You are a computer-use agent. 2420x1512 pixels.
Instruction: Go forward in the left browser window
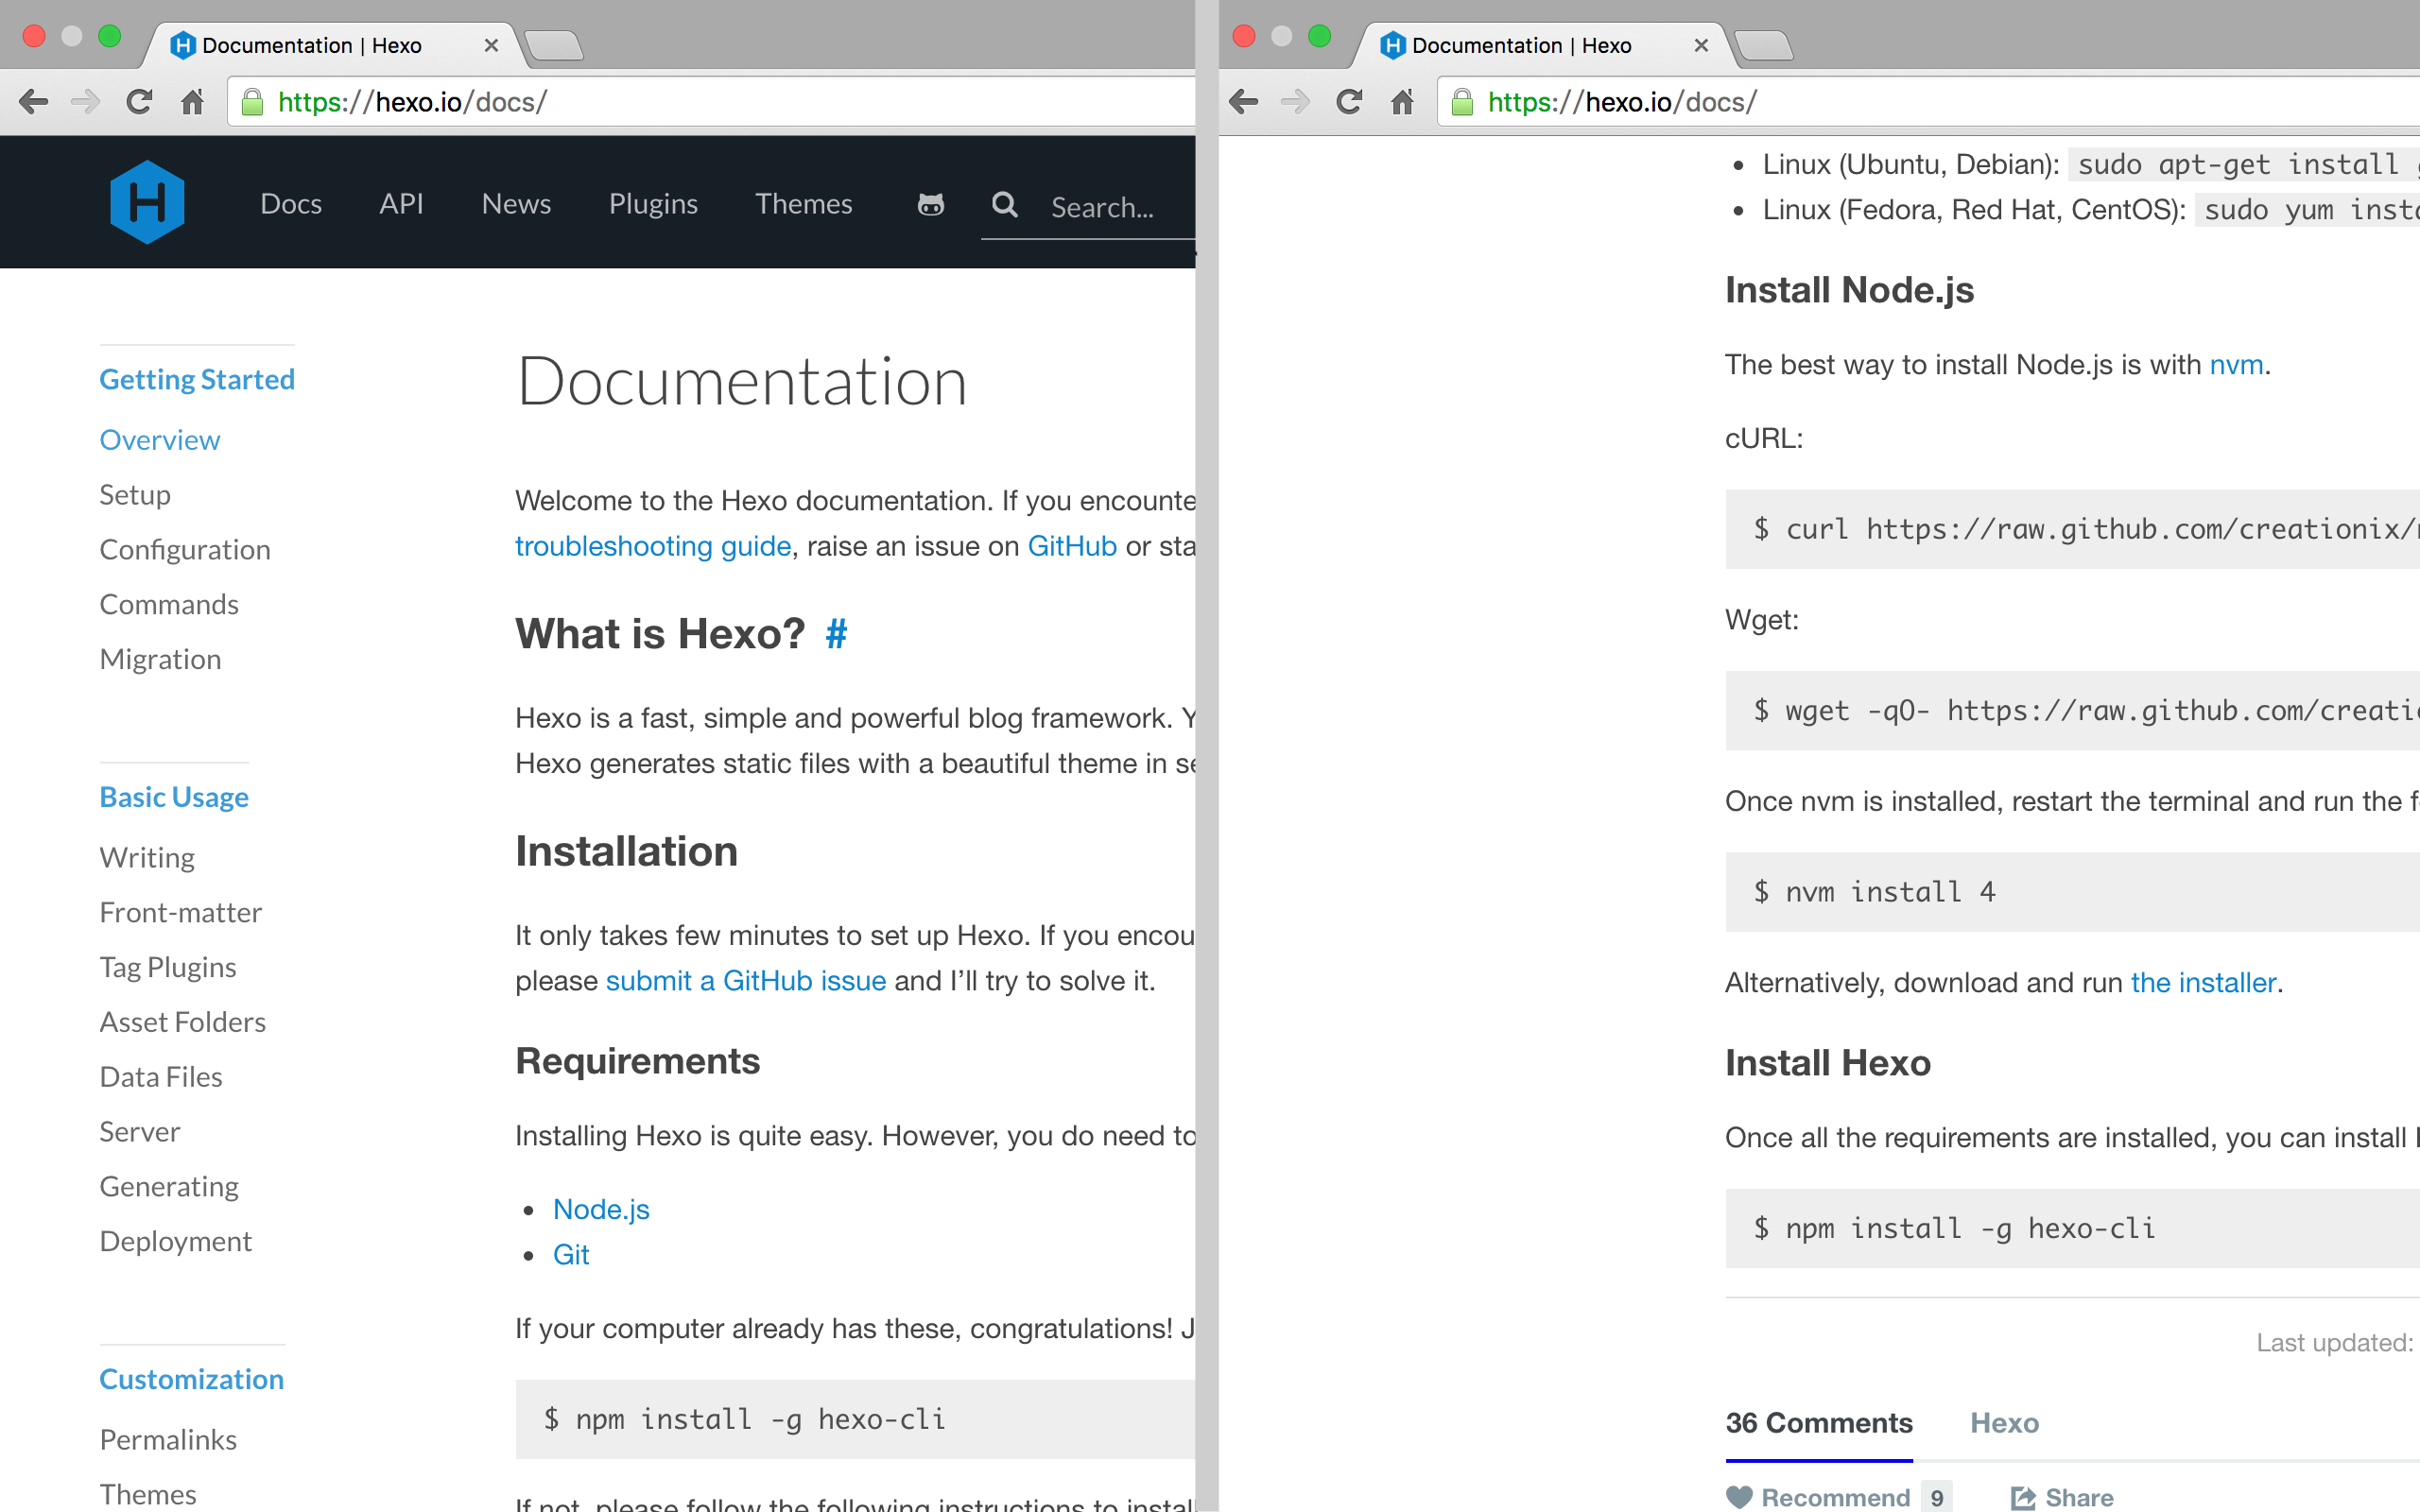(86, 102)
